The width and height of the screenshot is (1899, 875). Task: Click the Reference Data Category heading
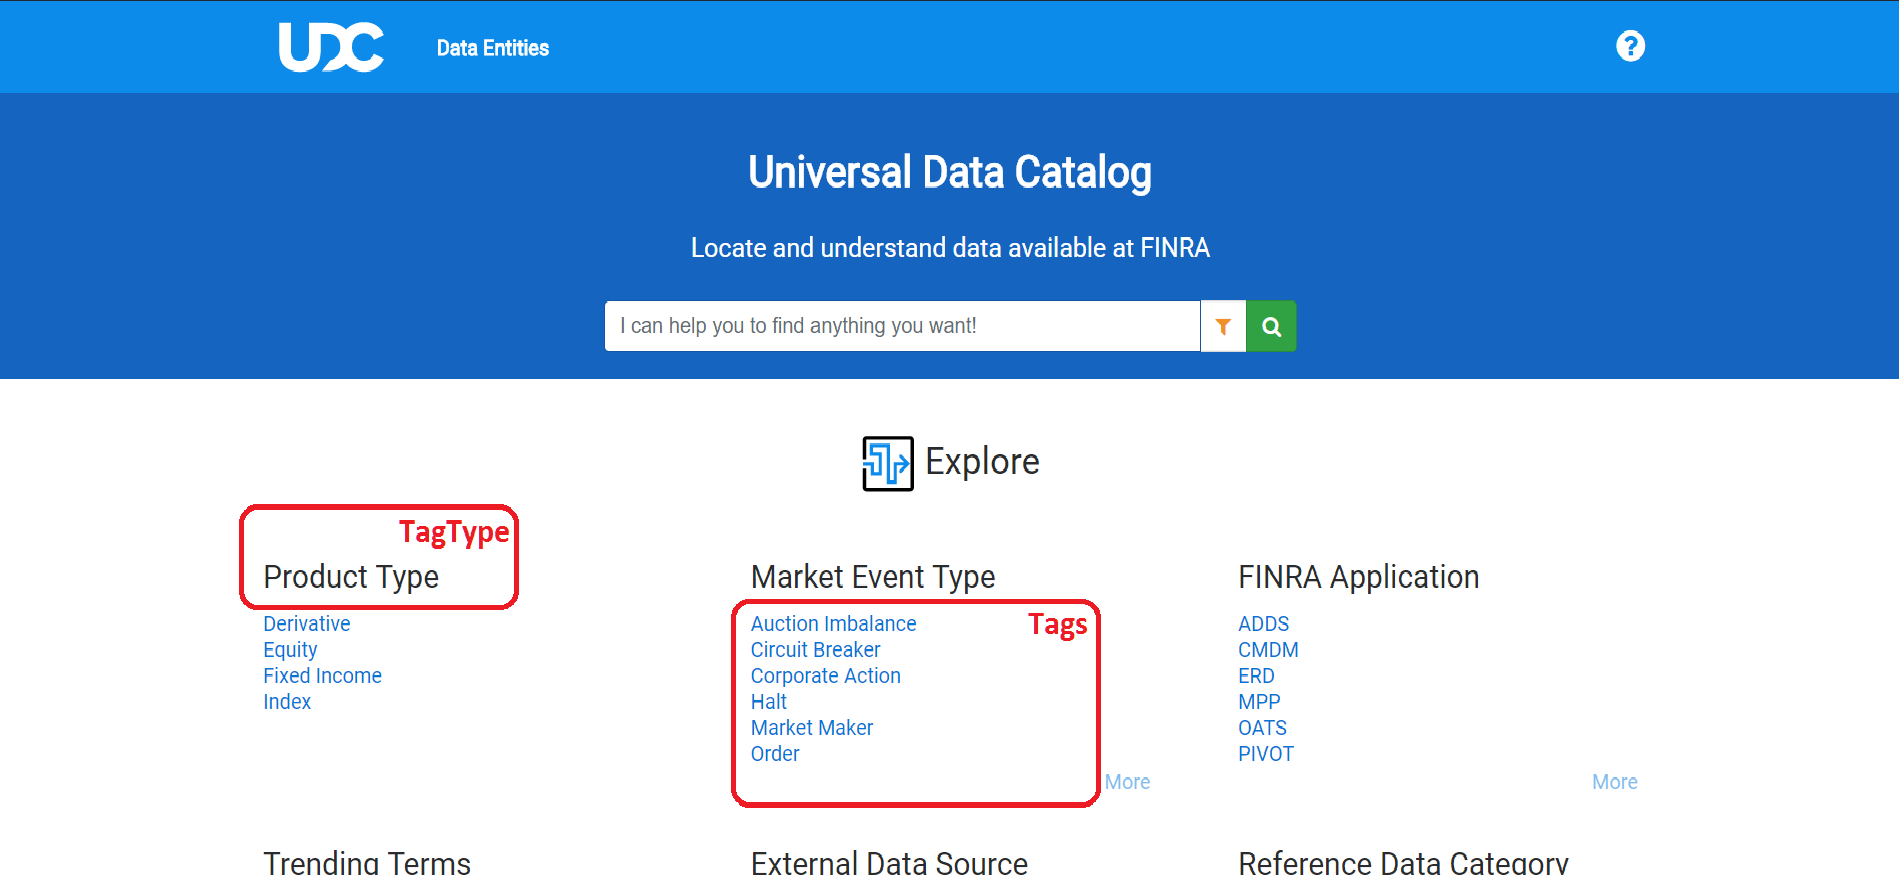[1403, 863]
